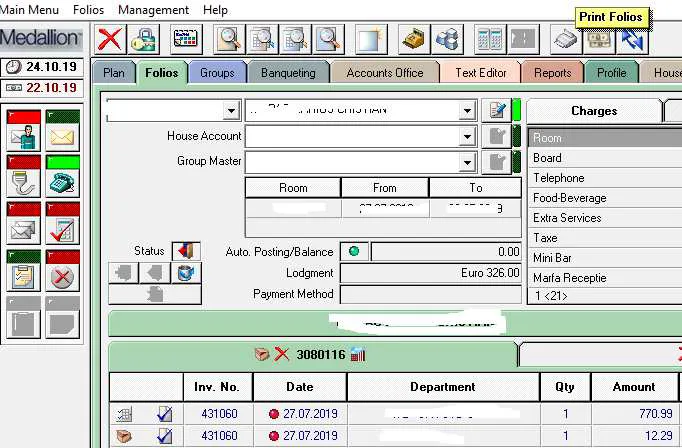Switch to the Banqueting tab
The width and height of the screenshot is (682, 448).
pyautogui.click(x=288, y=73)
